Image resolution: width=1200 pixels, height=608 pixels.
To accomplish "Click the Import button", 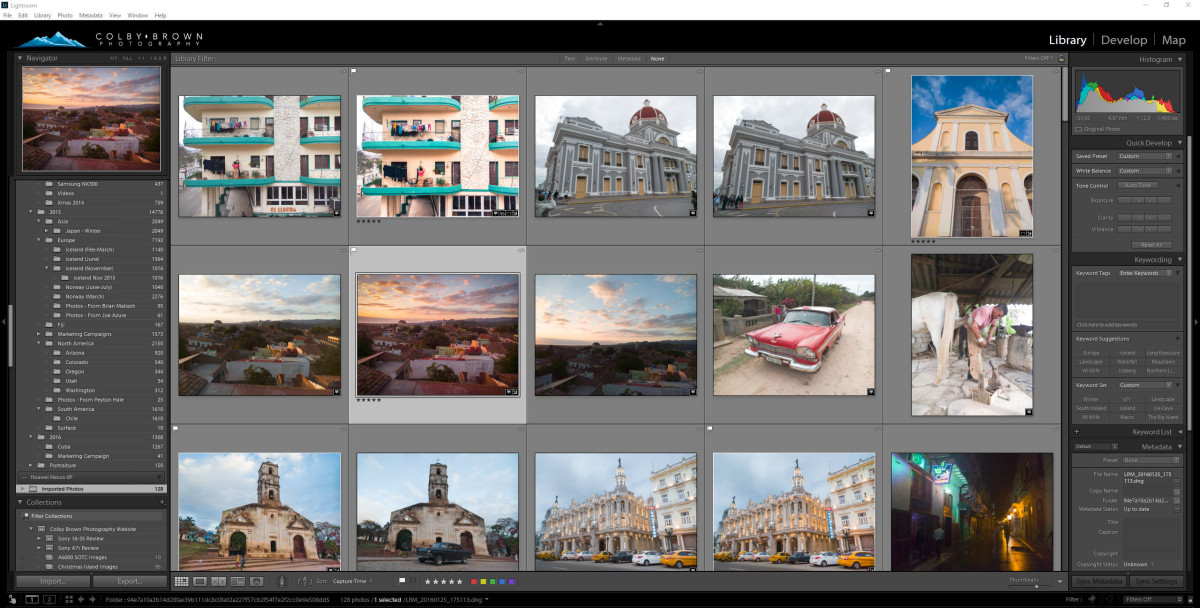I will [50, 580].
